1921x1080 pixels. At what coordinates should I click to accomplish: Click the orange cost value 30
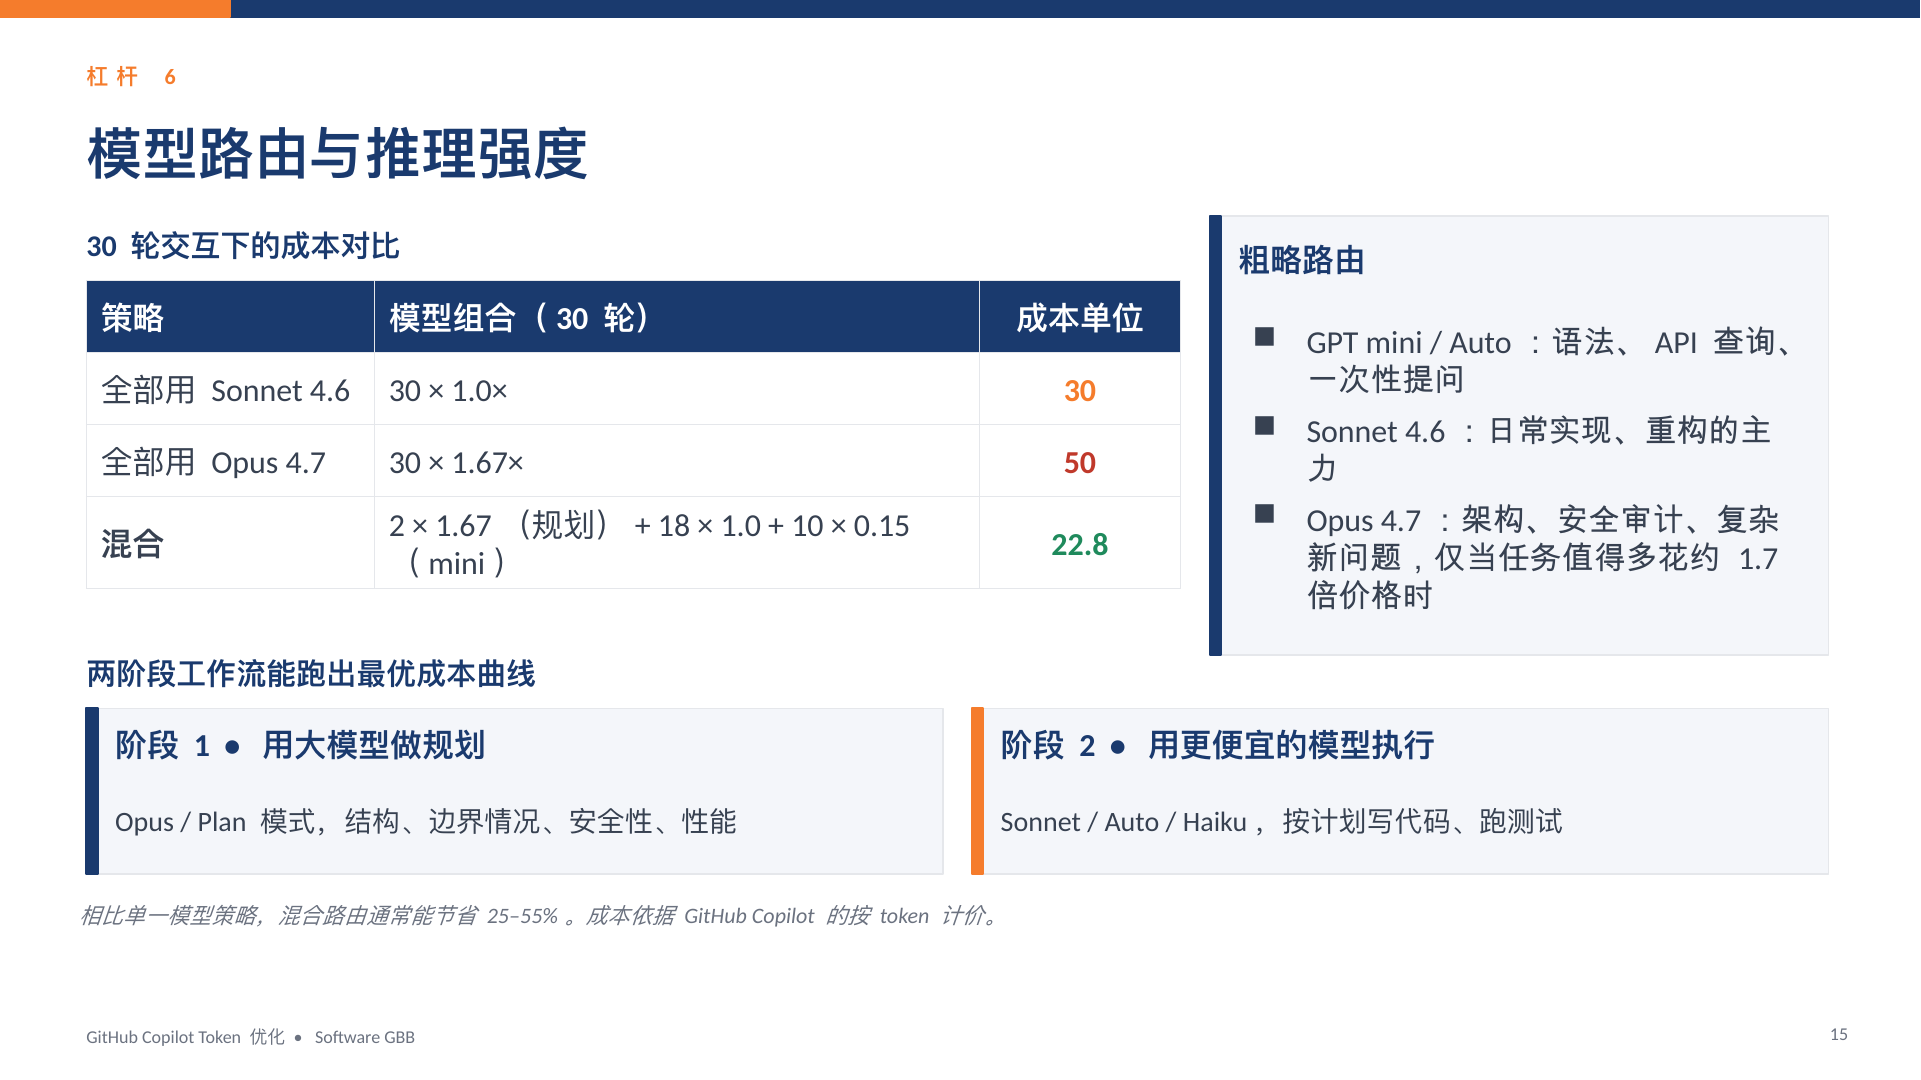[x=1080, y=391]
